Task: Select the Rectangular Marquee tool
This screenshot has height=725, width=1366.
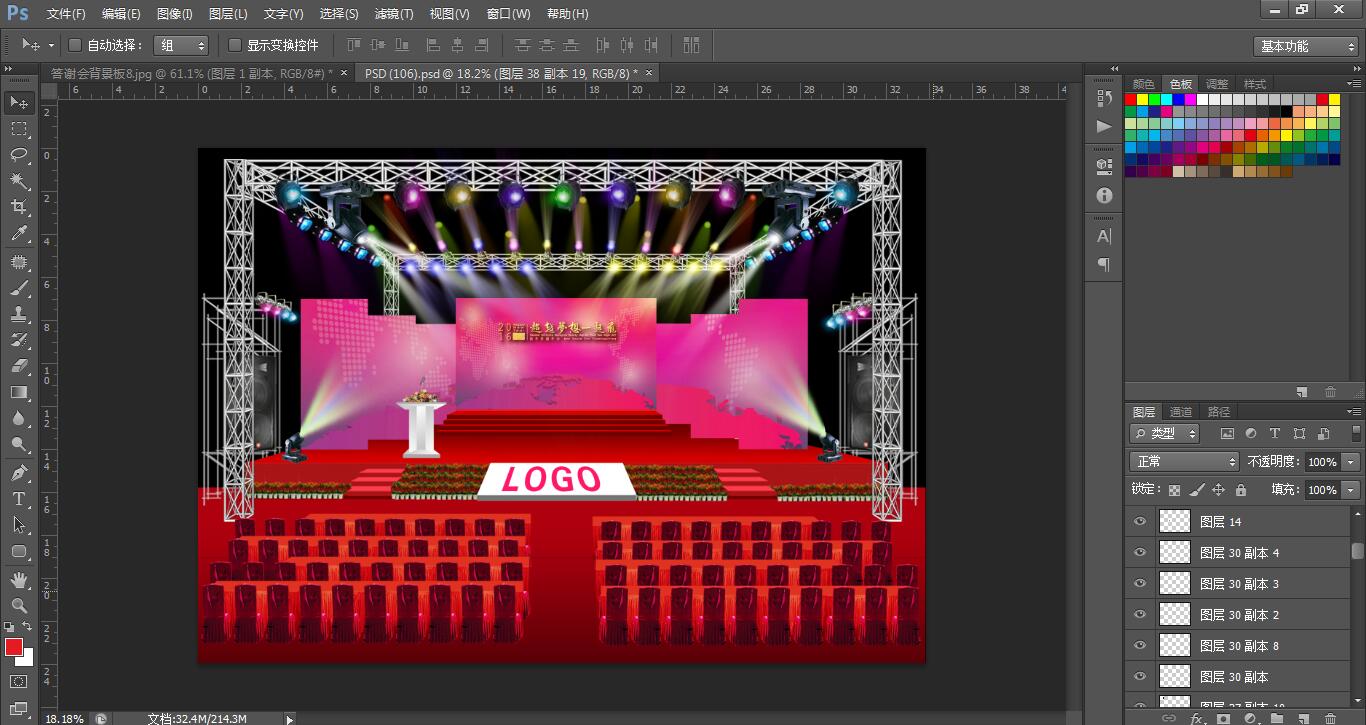Action: [19, 129]
